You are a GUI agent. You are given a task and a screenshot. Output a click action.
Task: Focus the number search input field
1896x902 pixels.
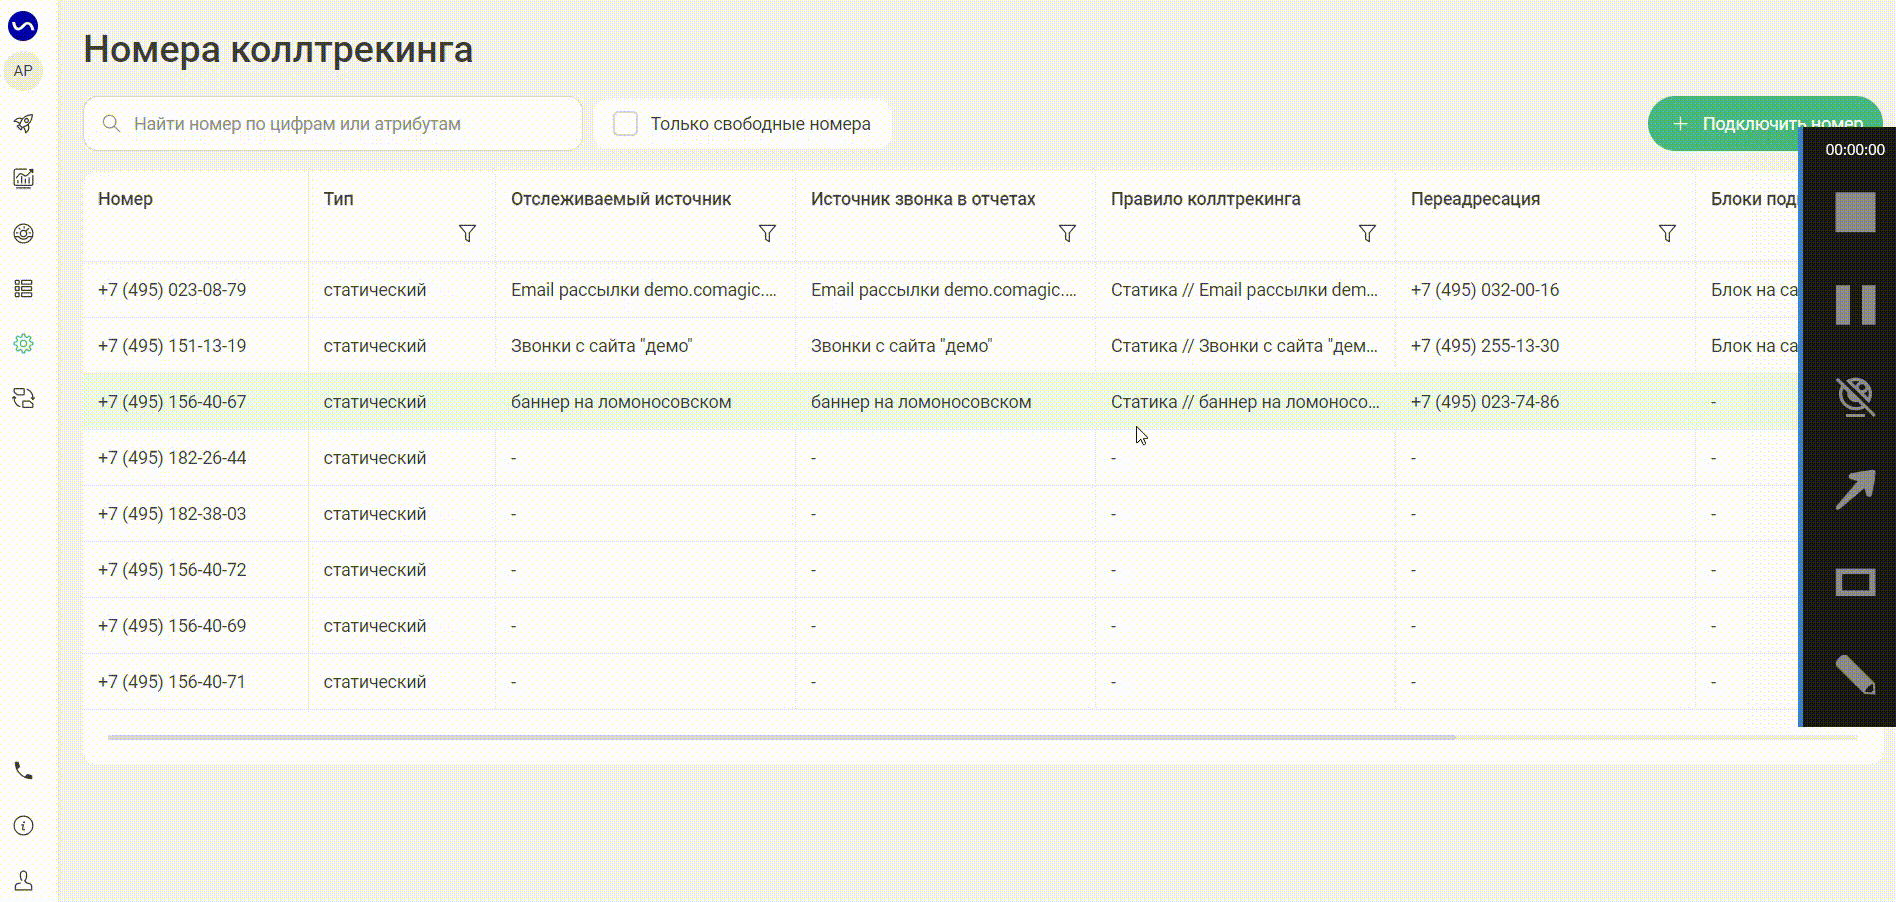[x=333, y=124]
